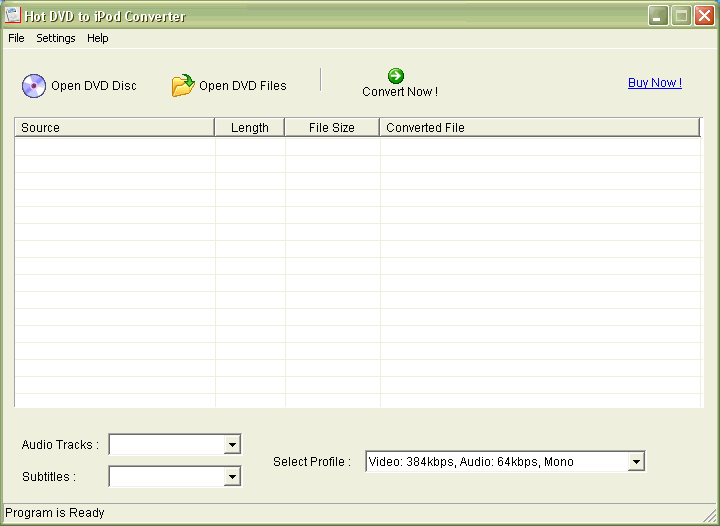The image size is (720, 526).
Task: Follow the Buy Now! link
Action: (x=655, y=83)
